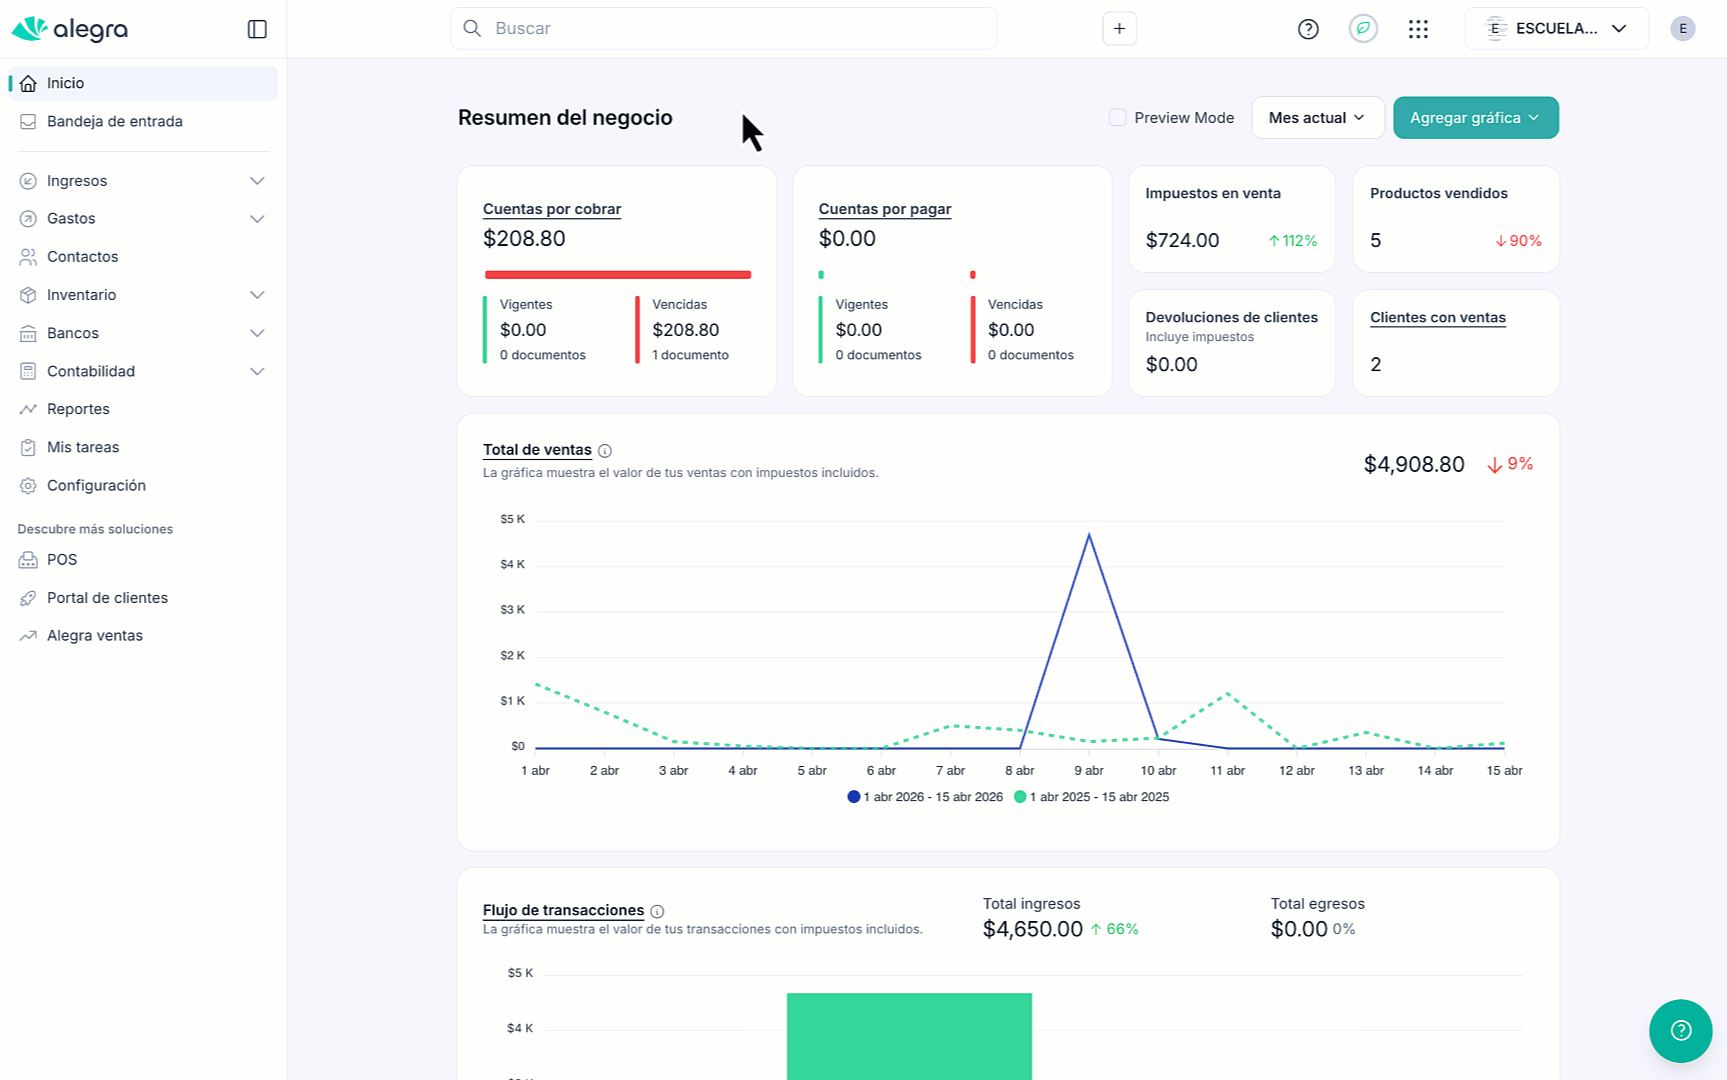Viewport: 1727px width, 1080px height.
Task: Open Reportes in the sidebar
Action: tap(78, 409)
